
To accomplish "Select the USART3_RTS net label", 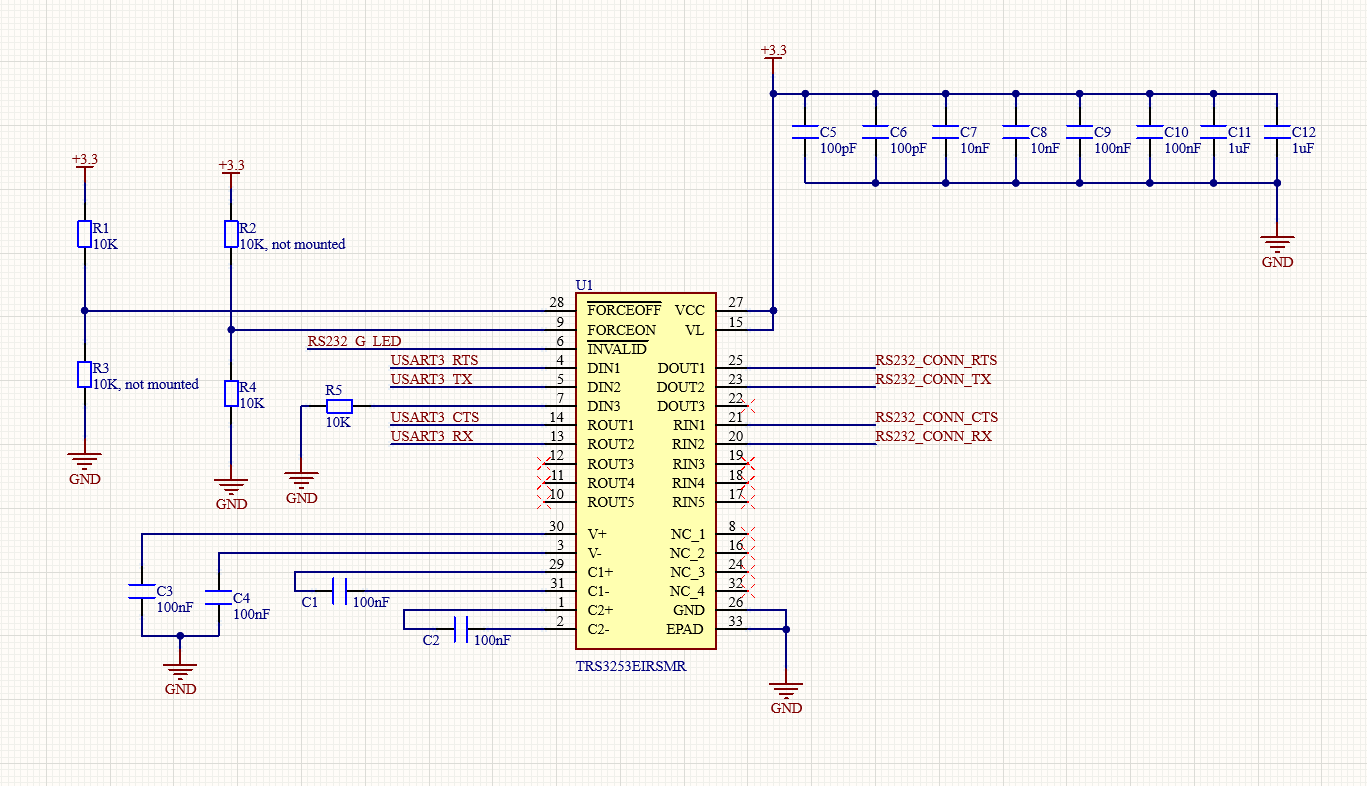I will (x=434, y=360).
